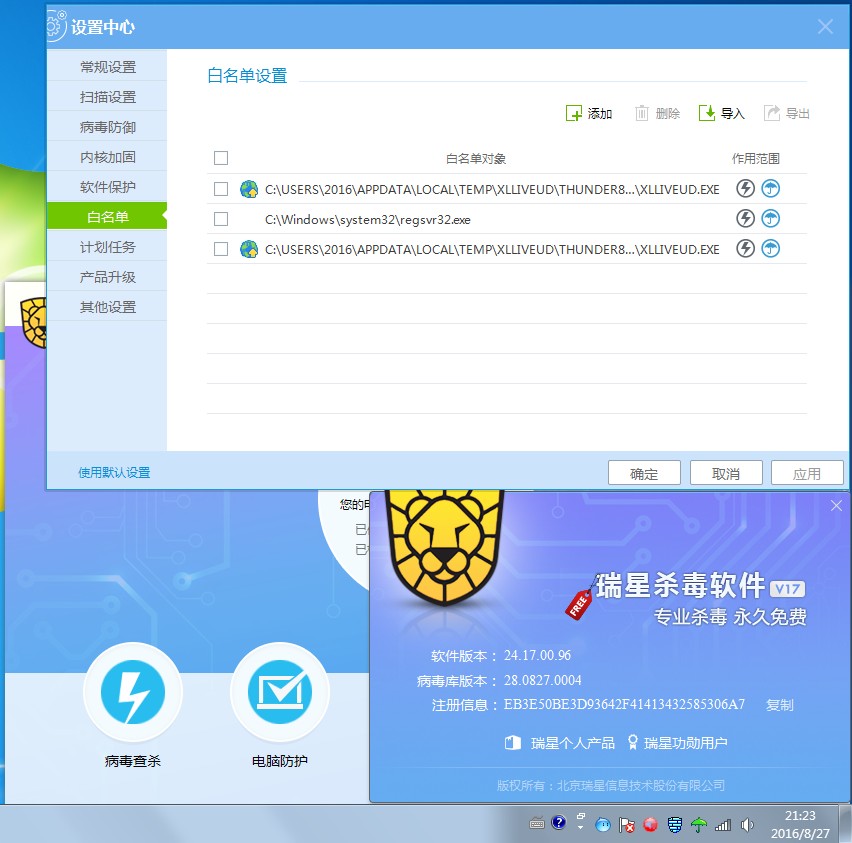Close the 设置中心 dialog
The image size is (852, 843).
pos(825,26)
